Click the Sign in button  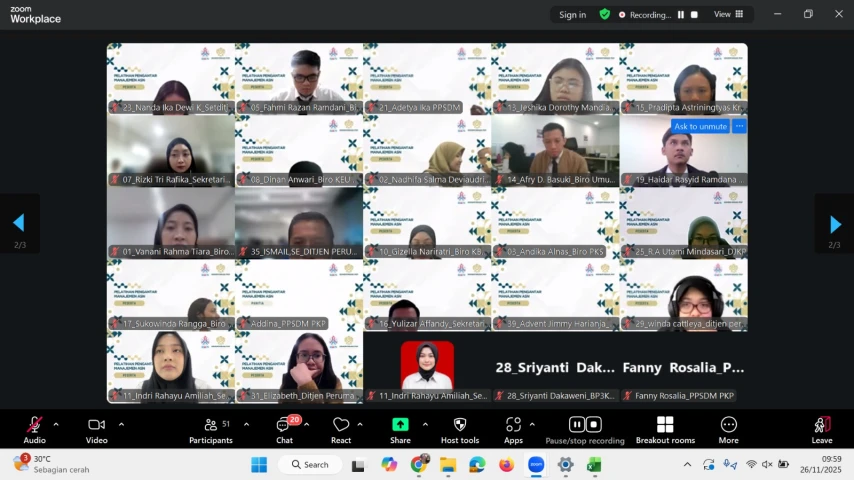(x=572, y=15)
